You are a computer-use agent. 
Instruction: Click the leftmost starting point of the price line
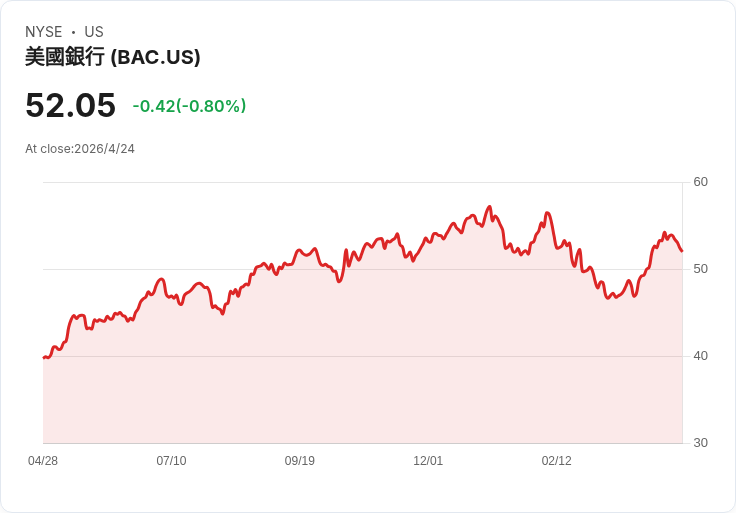point(44,357)
